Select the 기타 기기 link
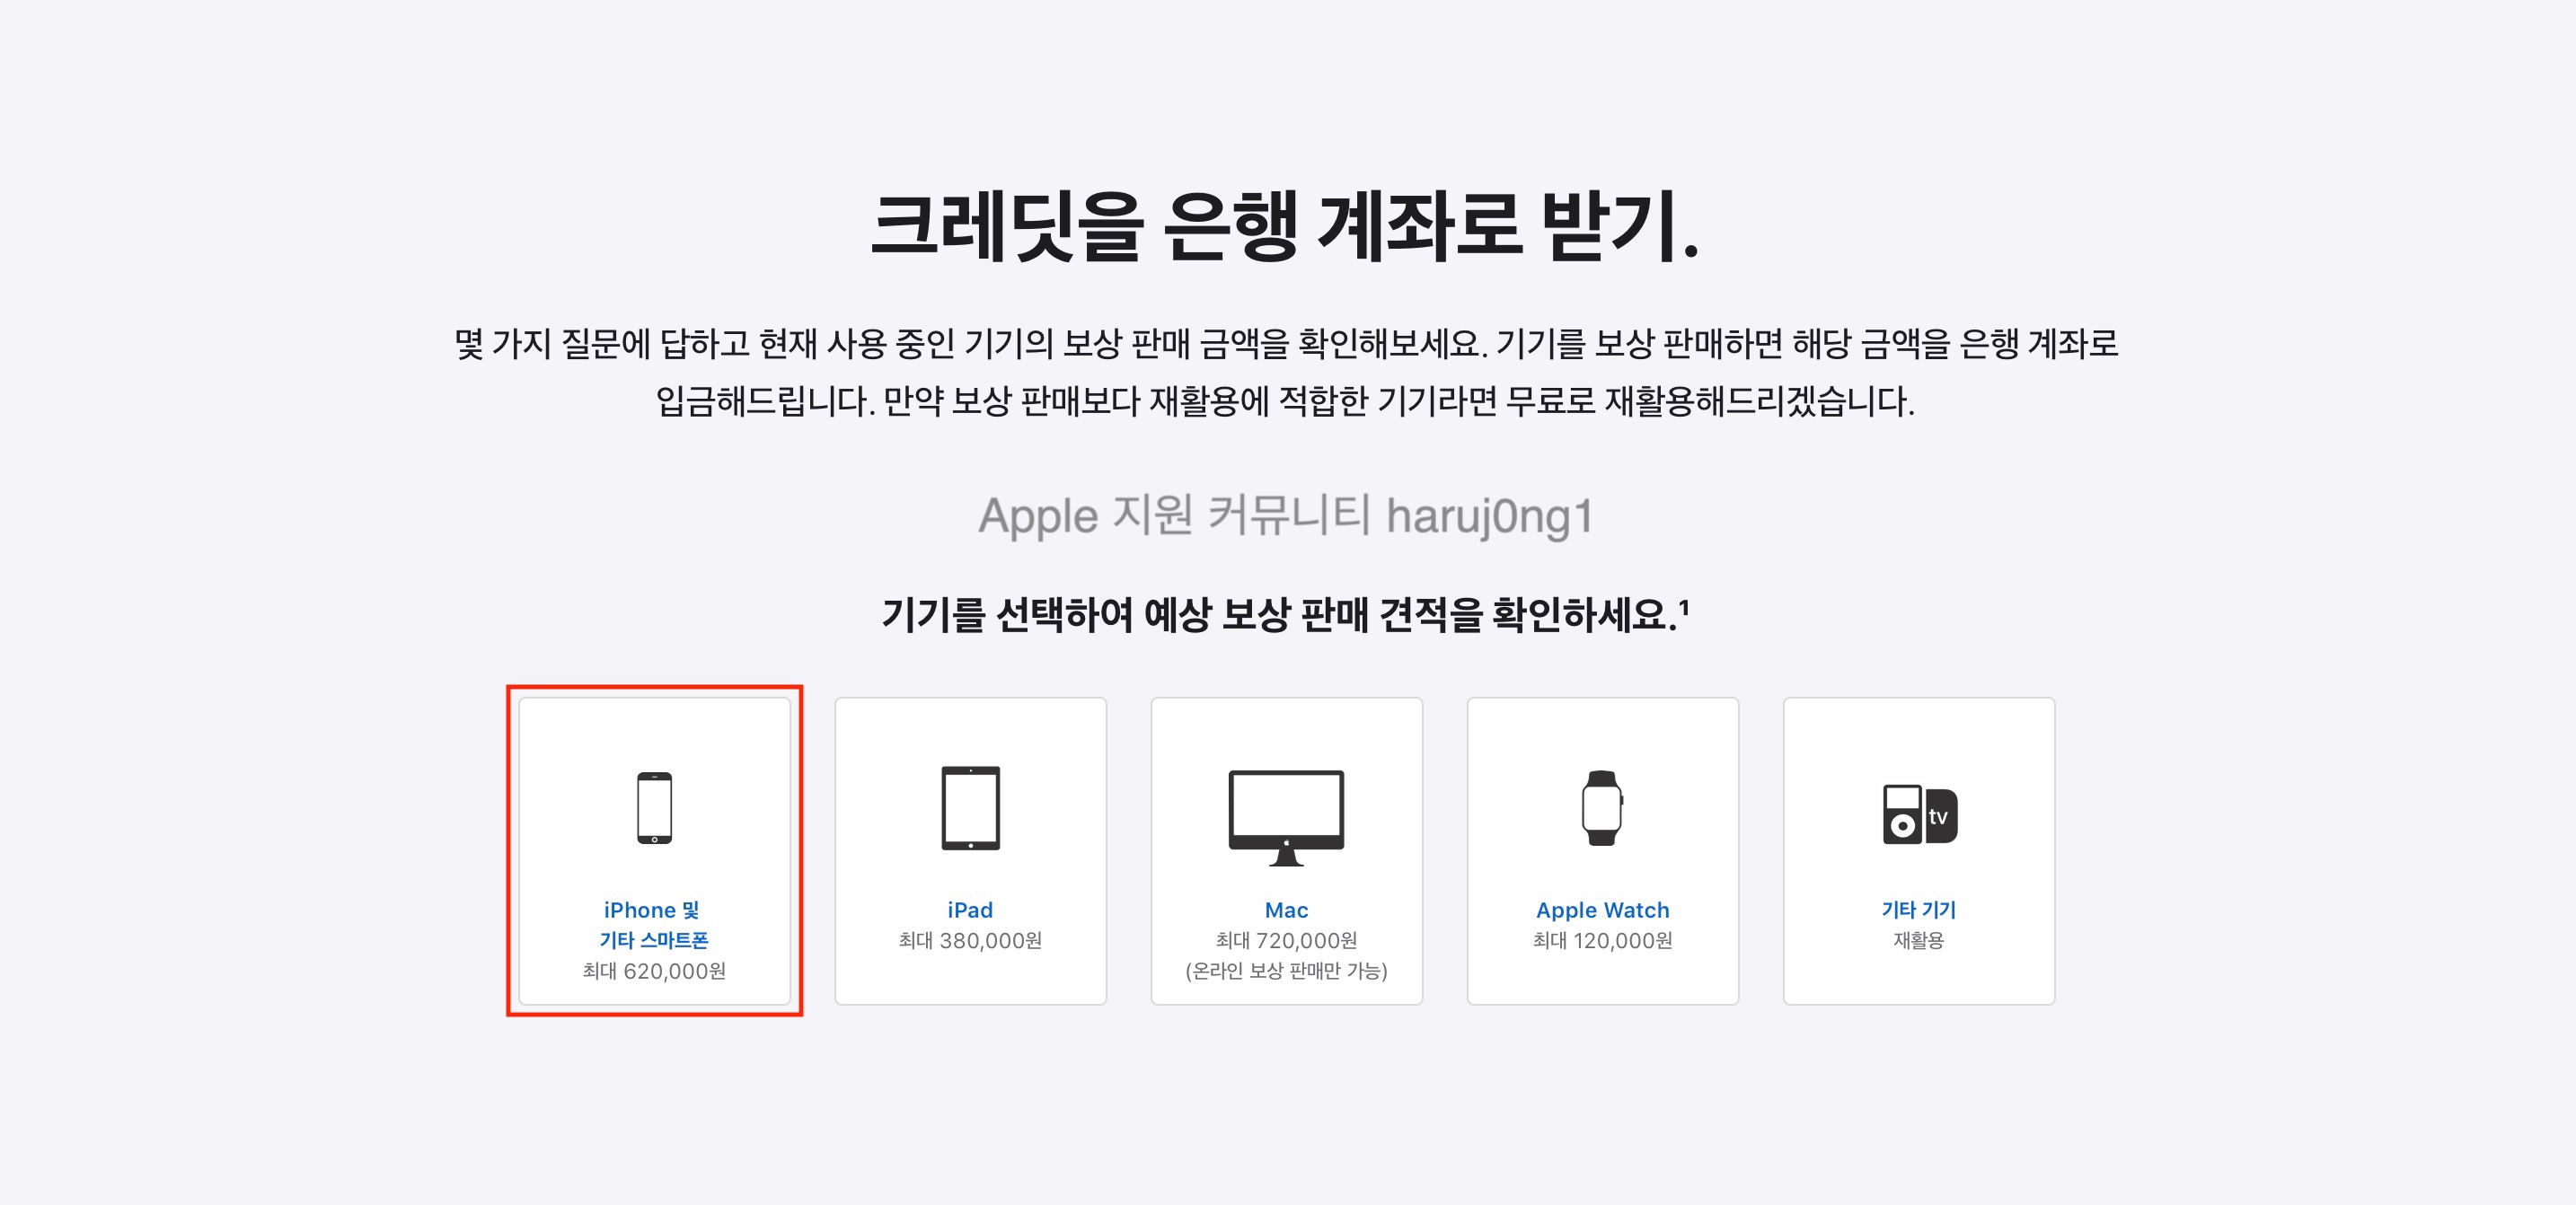Image resolution: width=2576 pixels, height=1205 pixels. 1918,910
